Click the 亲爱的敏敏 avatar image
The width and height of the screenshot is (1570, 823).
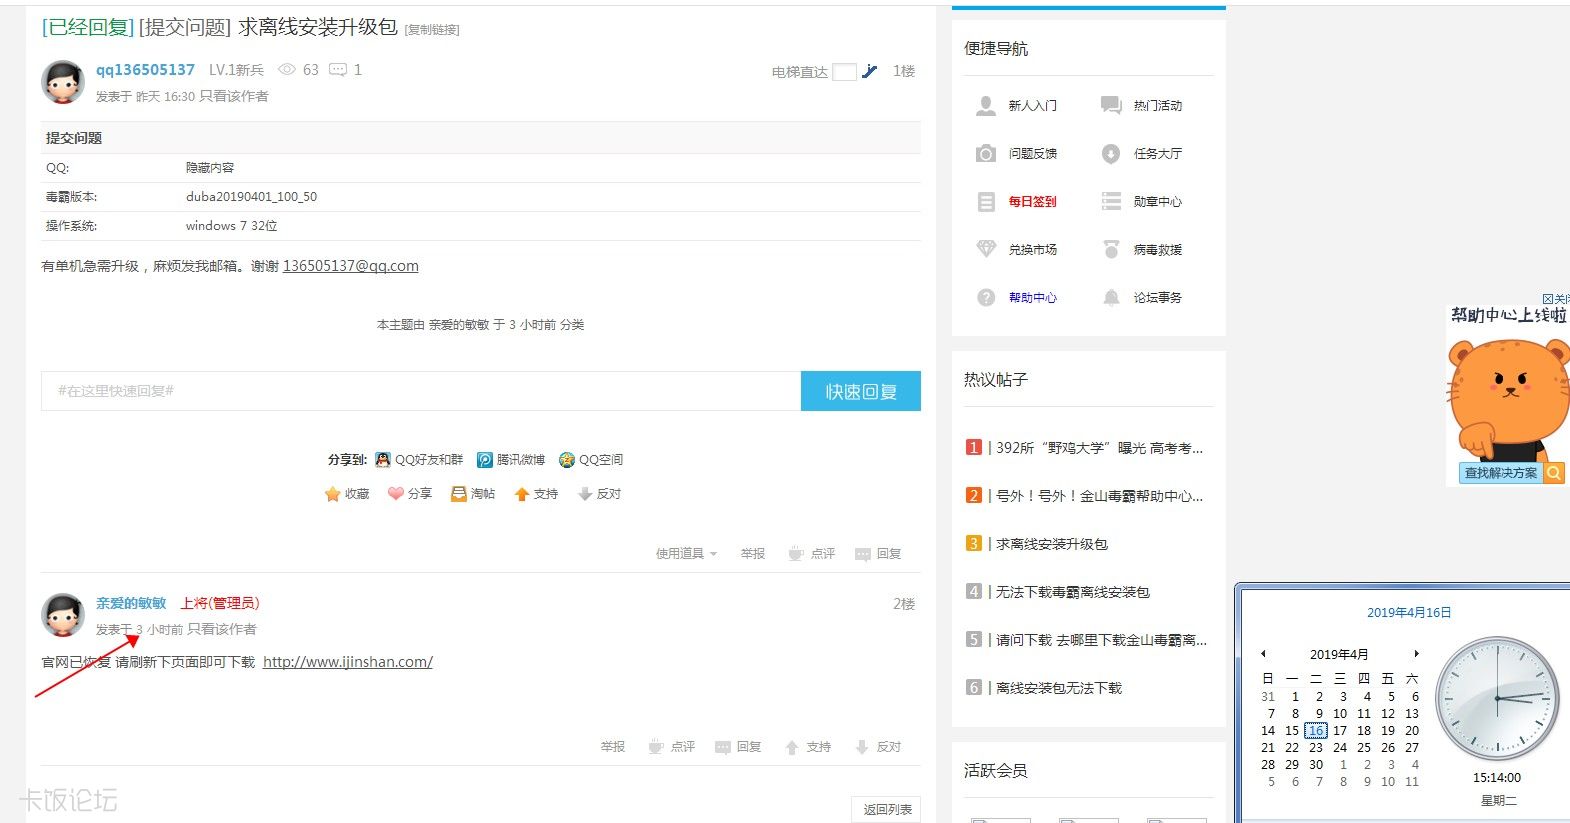click(63, 615)
